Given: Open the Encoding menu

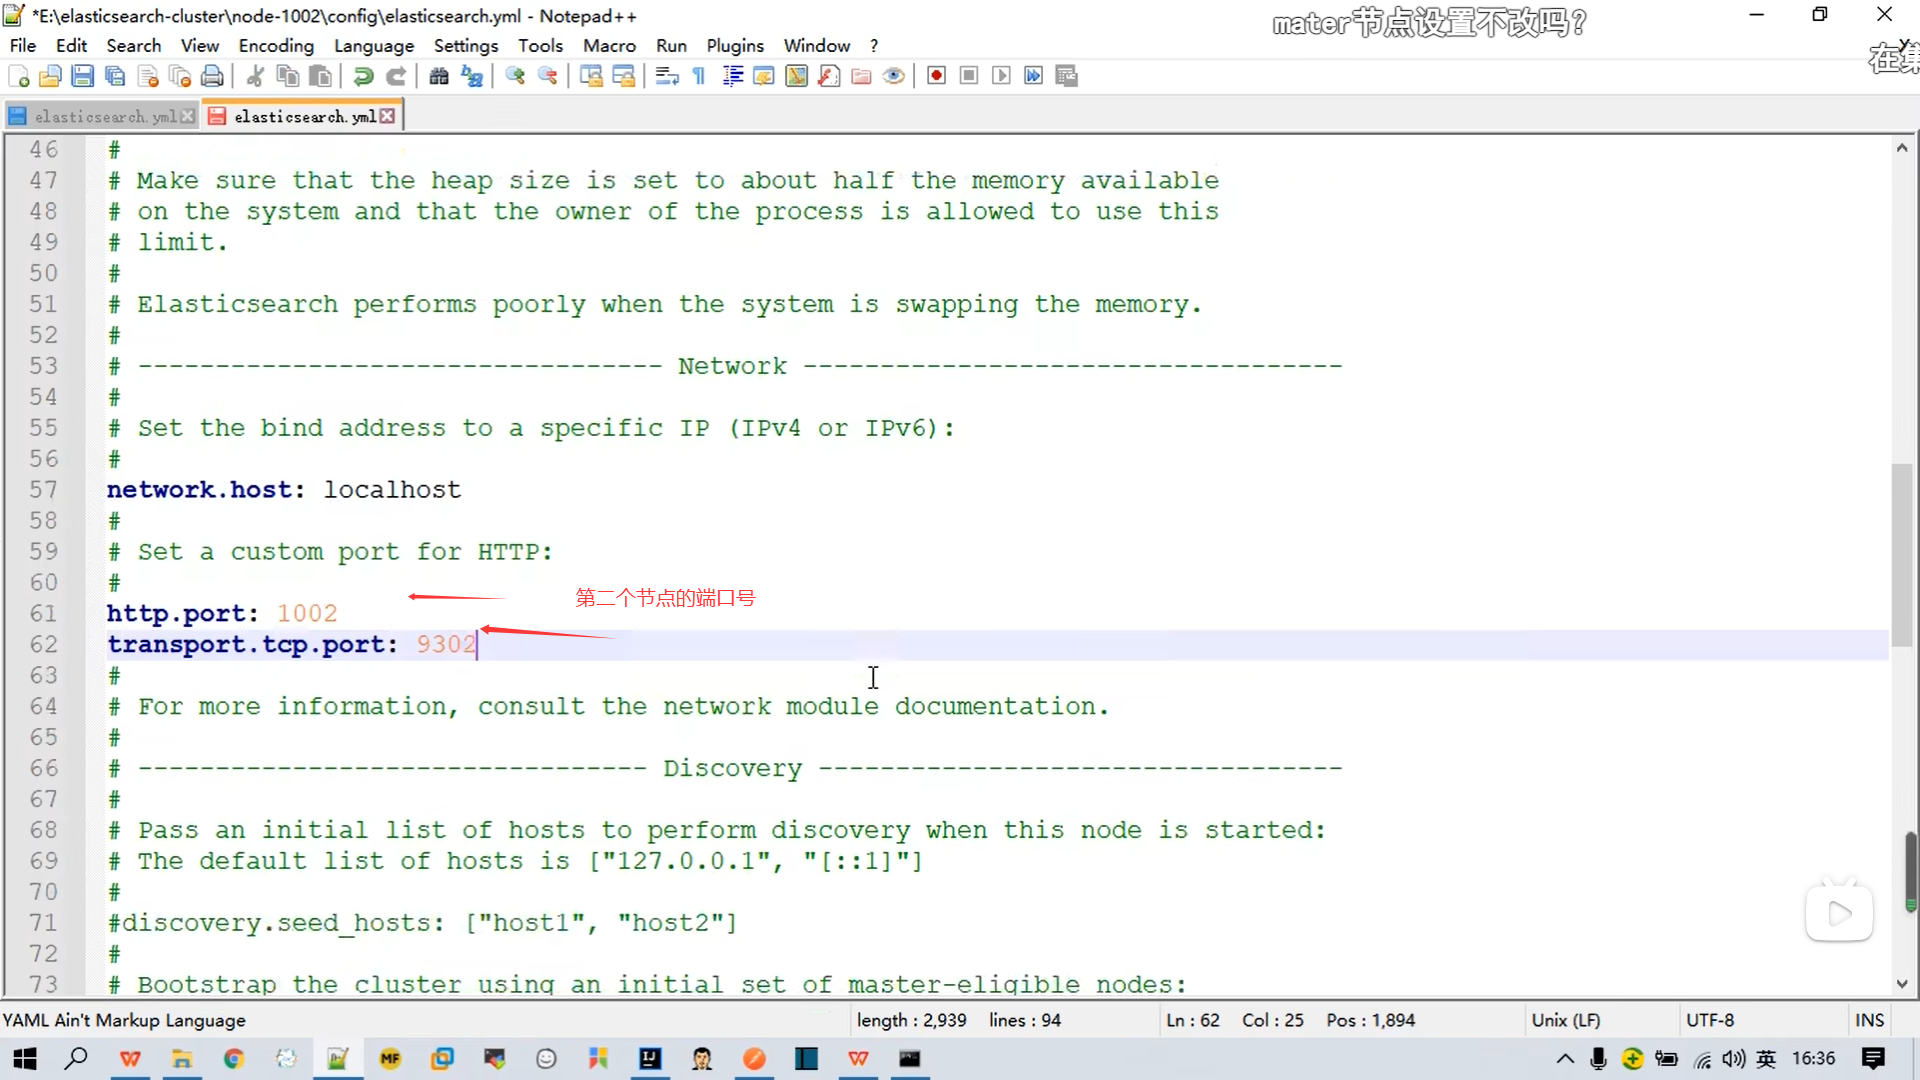Looking at the screenshot, I should coord(276,46).
